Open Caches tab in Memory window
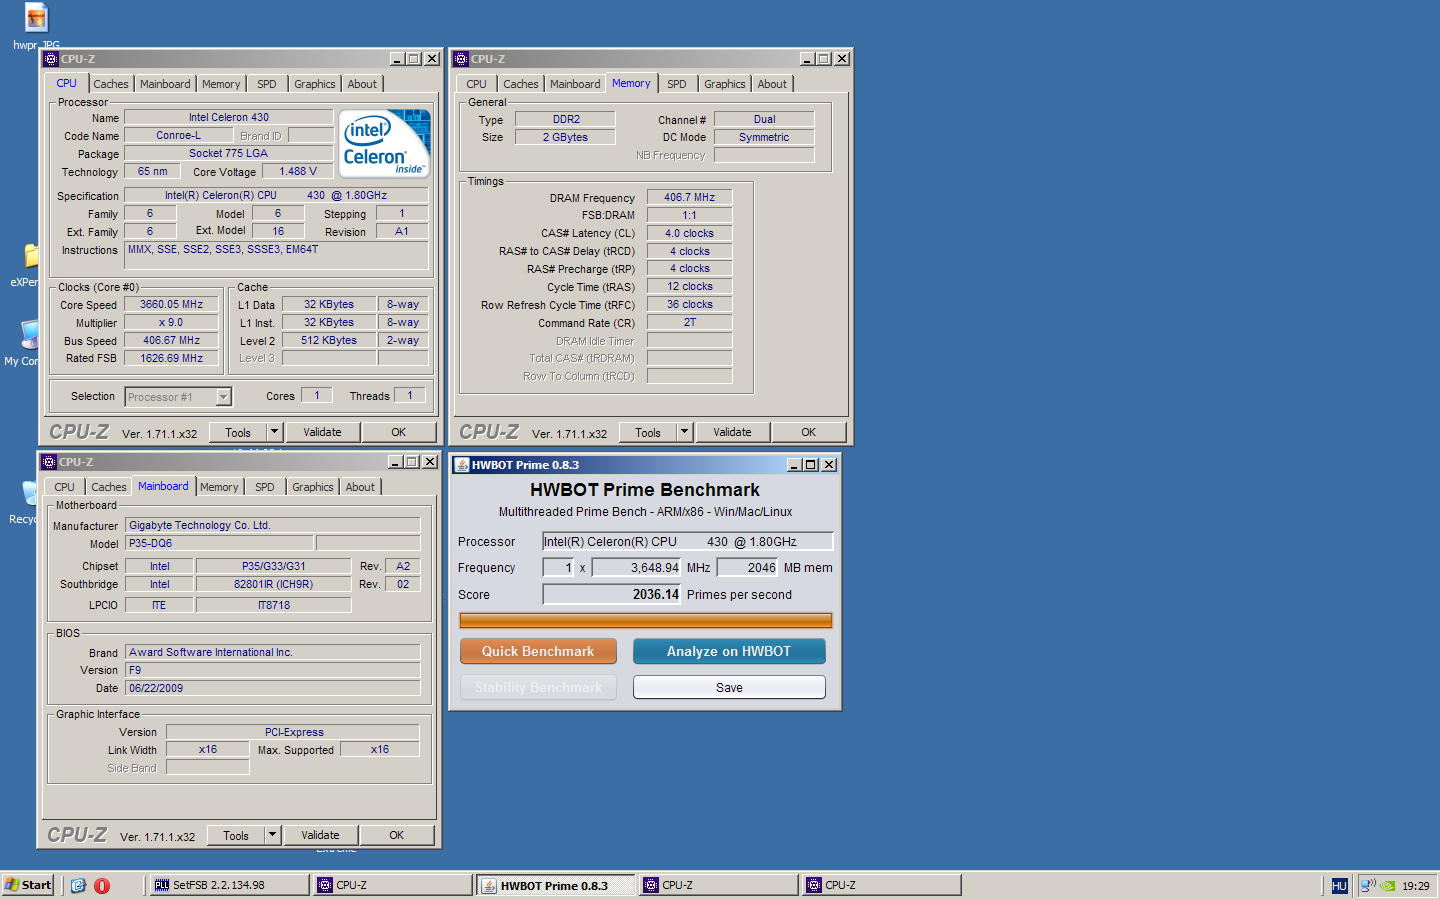The width and height of the screenshot is (1440, 900). pyautogui.click(x=521, y=84)
